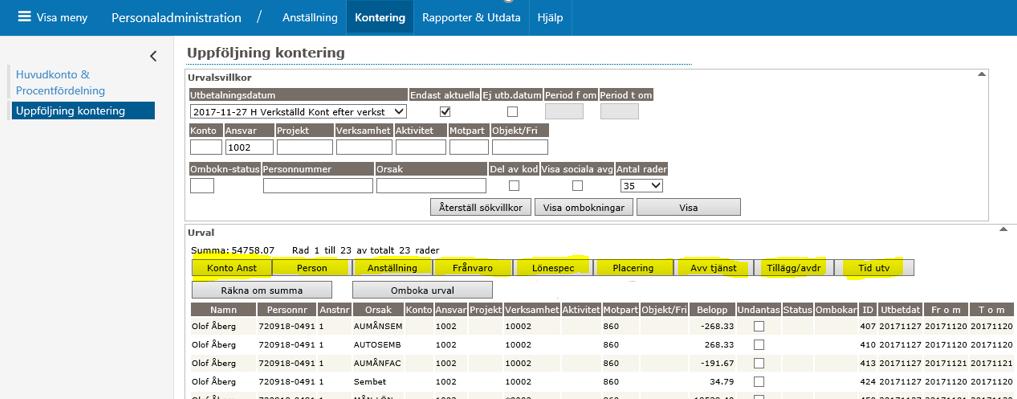Click the Utbetdat column header
This screenshot has width=1017, height=399.
tap(901, 310)
